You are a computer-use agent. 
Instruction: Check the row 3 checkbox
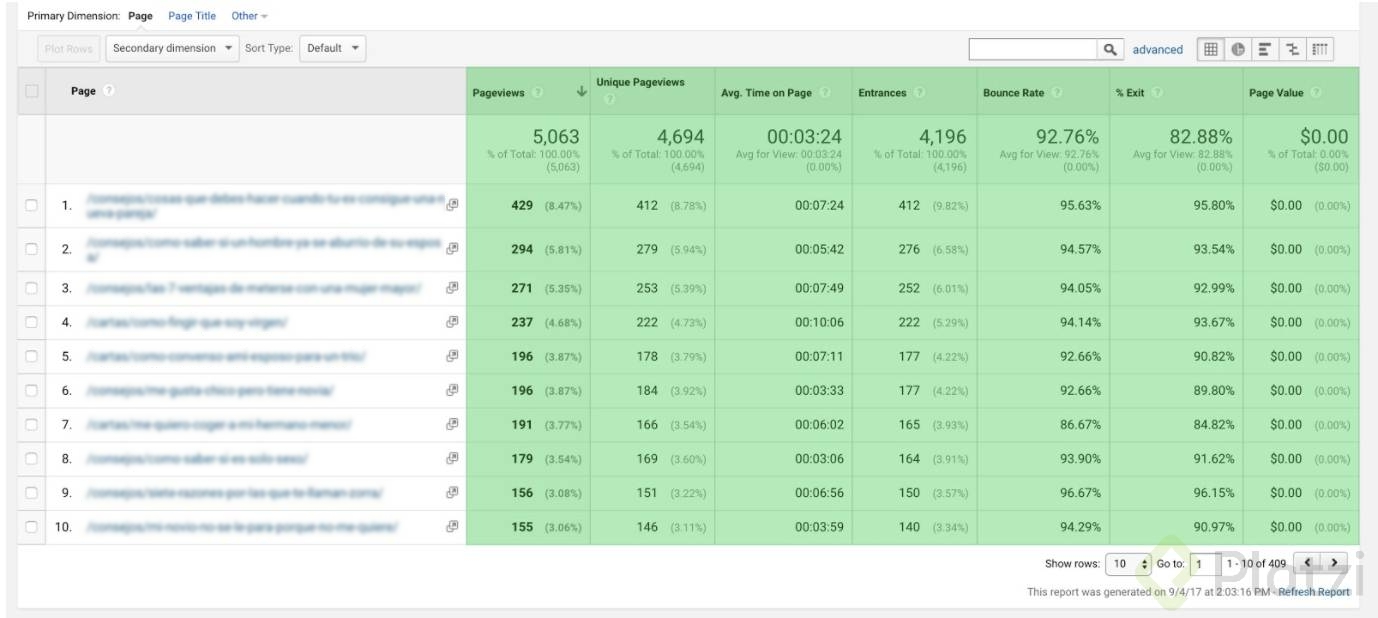pos(32,288)
